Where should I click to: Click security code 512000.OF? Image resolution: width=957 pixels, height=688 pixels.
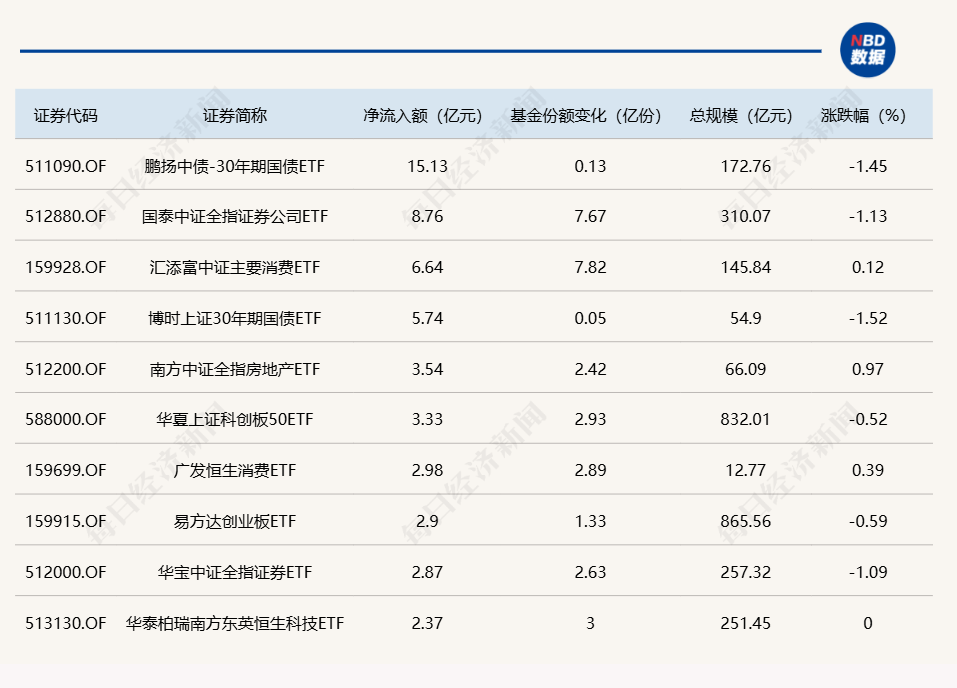(x=66, y=572)
